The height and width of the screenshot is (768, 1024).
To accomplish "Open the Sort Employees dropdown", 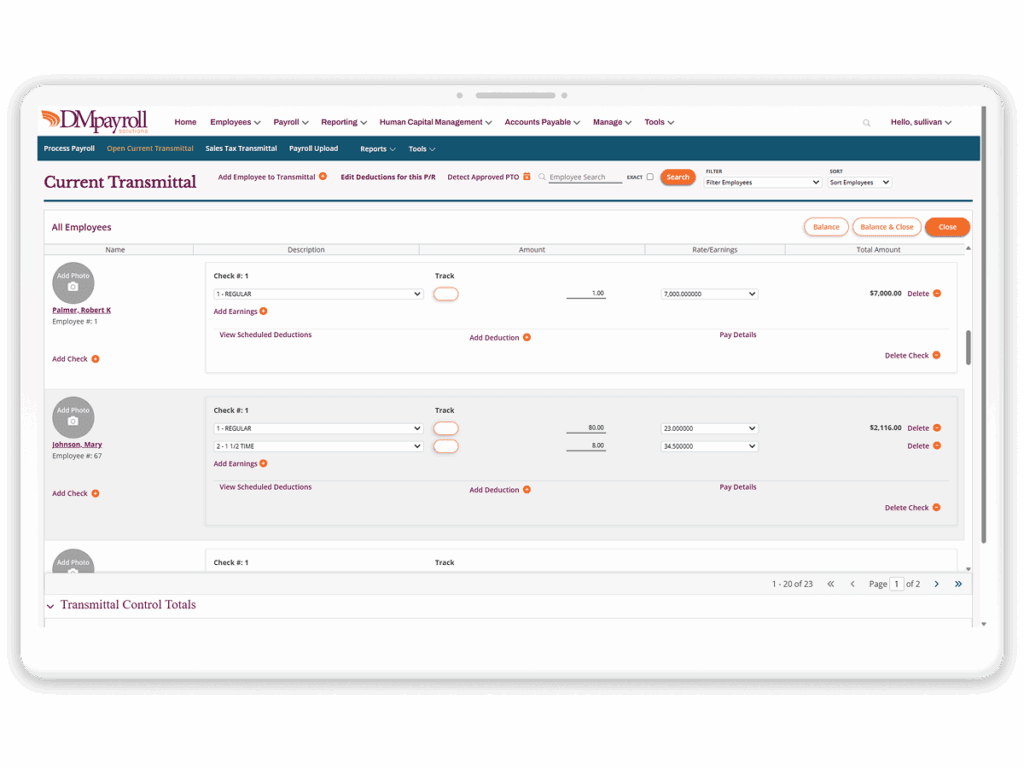I will 859,183.
